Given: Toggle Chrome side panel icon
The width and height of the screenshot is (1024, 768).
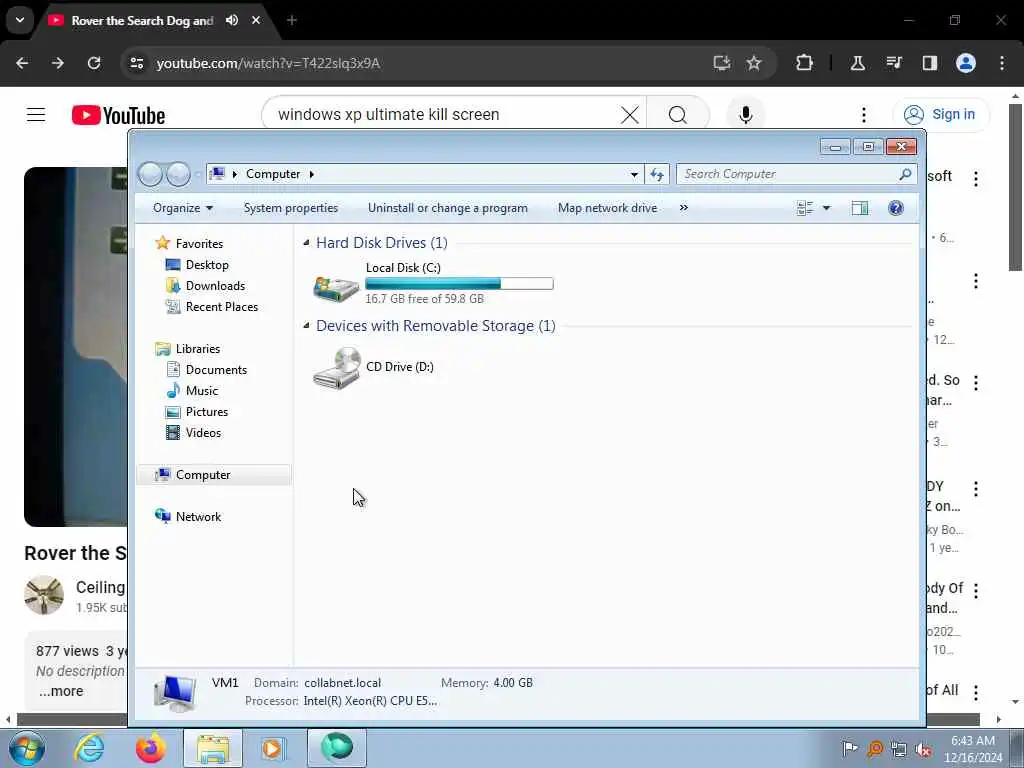Looking at the screenshot, I should (930, 63).
